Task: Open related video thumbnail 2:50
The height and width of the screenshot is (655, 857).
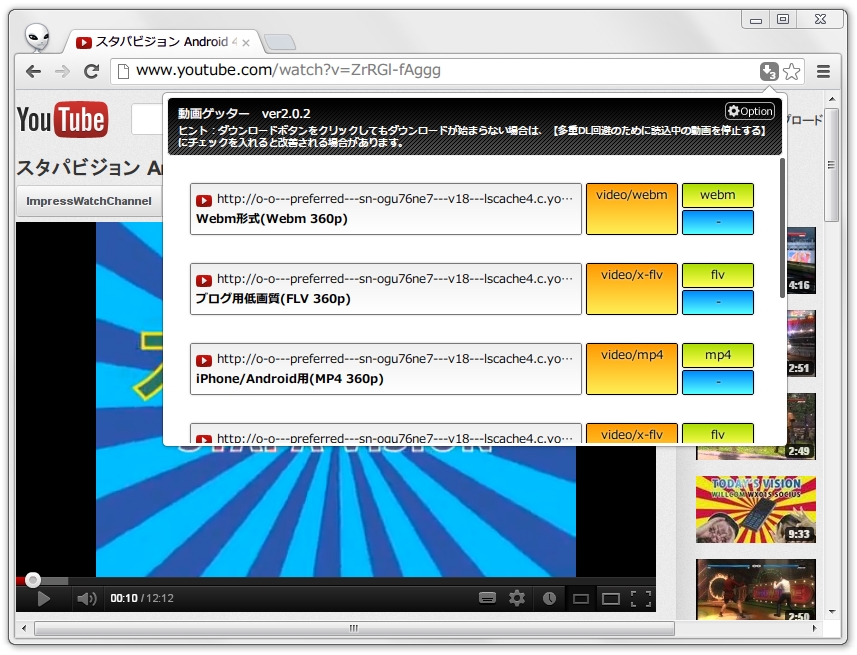Action: click(x=756, y=589)
